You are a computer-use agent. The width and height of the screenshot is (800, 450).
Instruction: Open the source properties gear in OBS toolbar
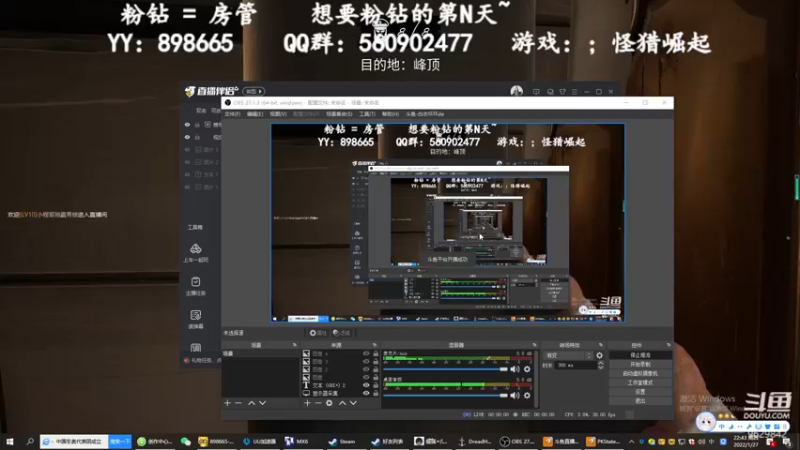317,333
